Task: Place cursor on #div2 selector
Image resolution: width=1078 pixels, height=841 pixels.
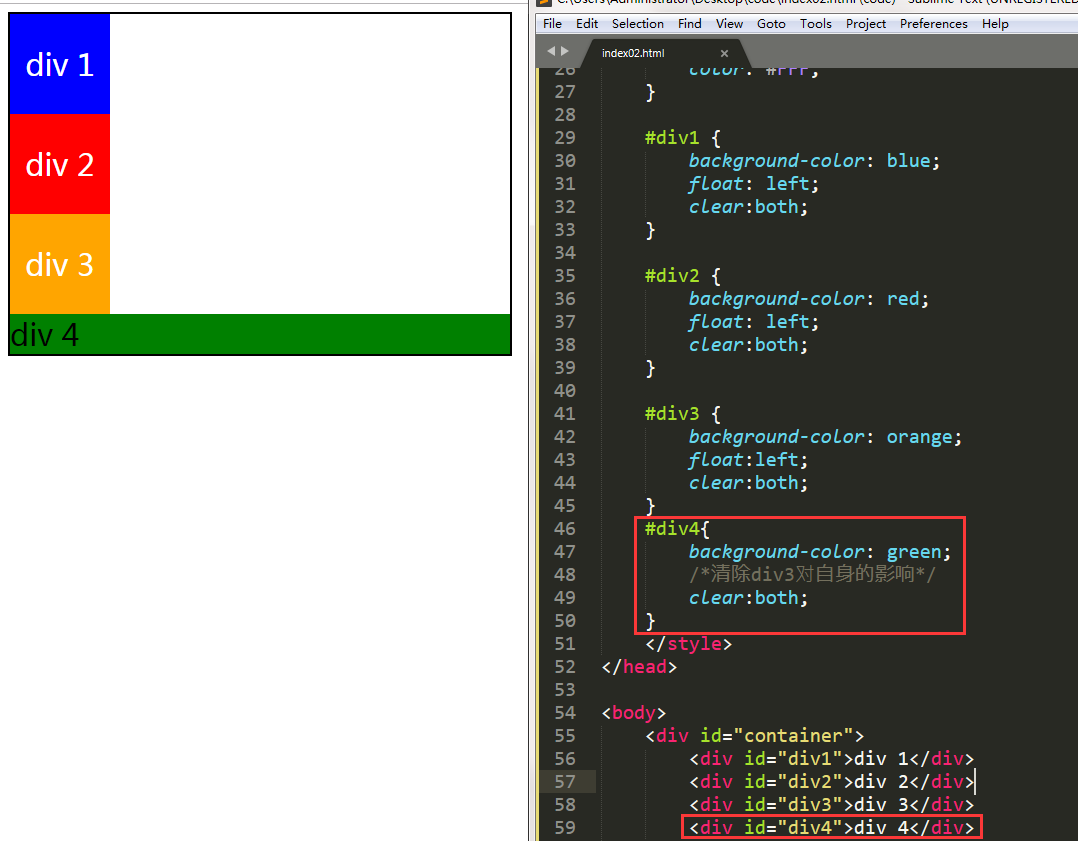Action: tap(672, 276)
